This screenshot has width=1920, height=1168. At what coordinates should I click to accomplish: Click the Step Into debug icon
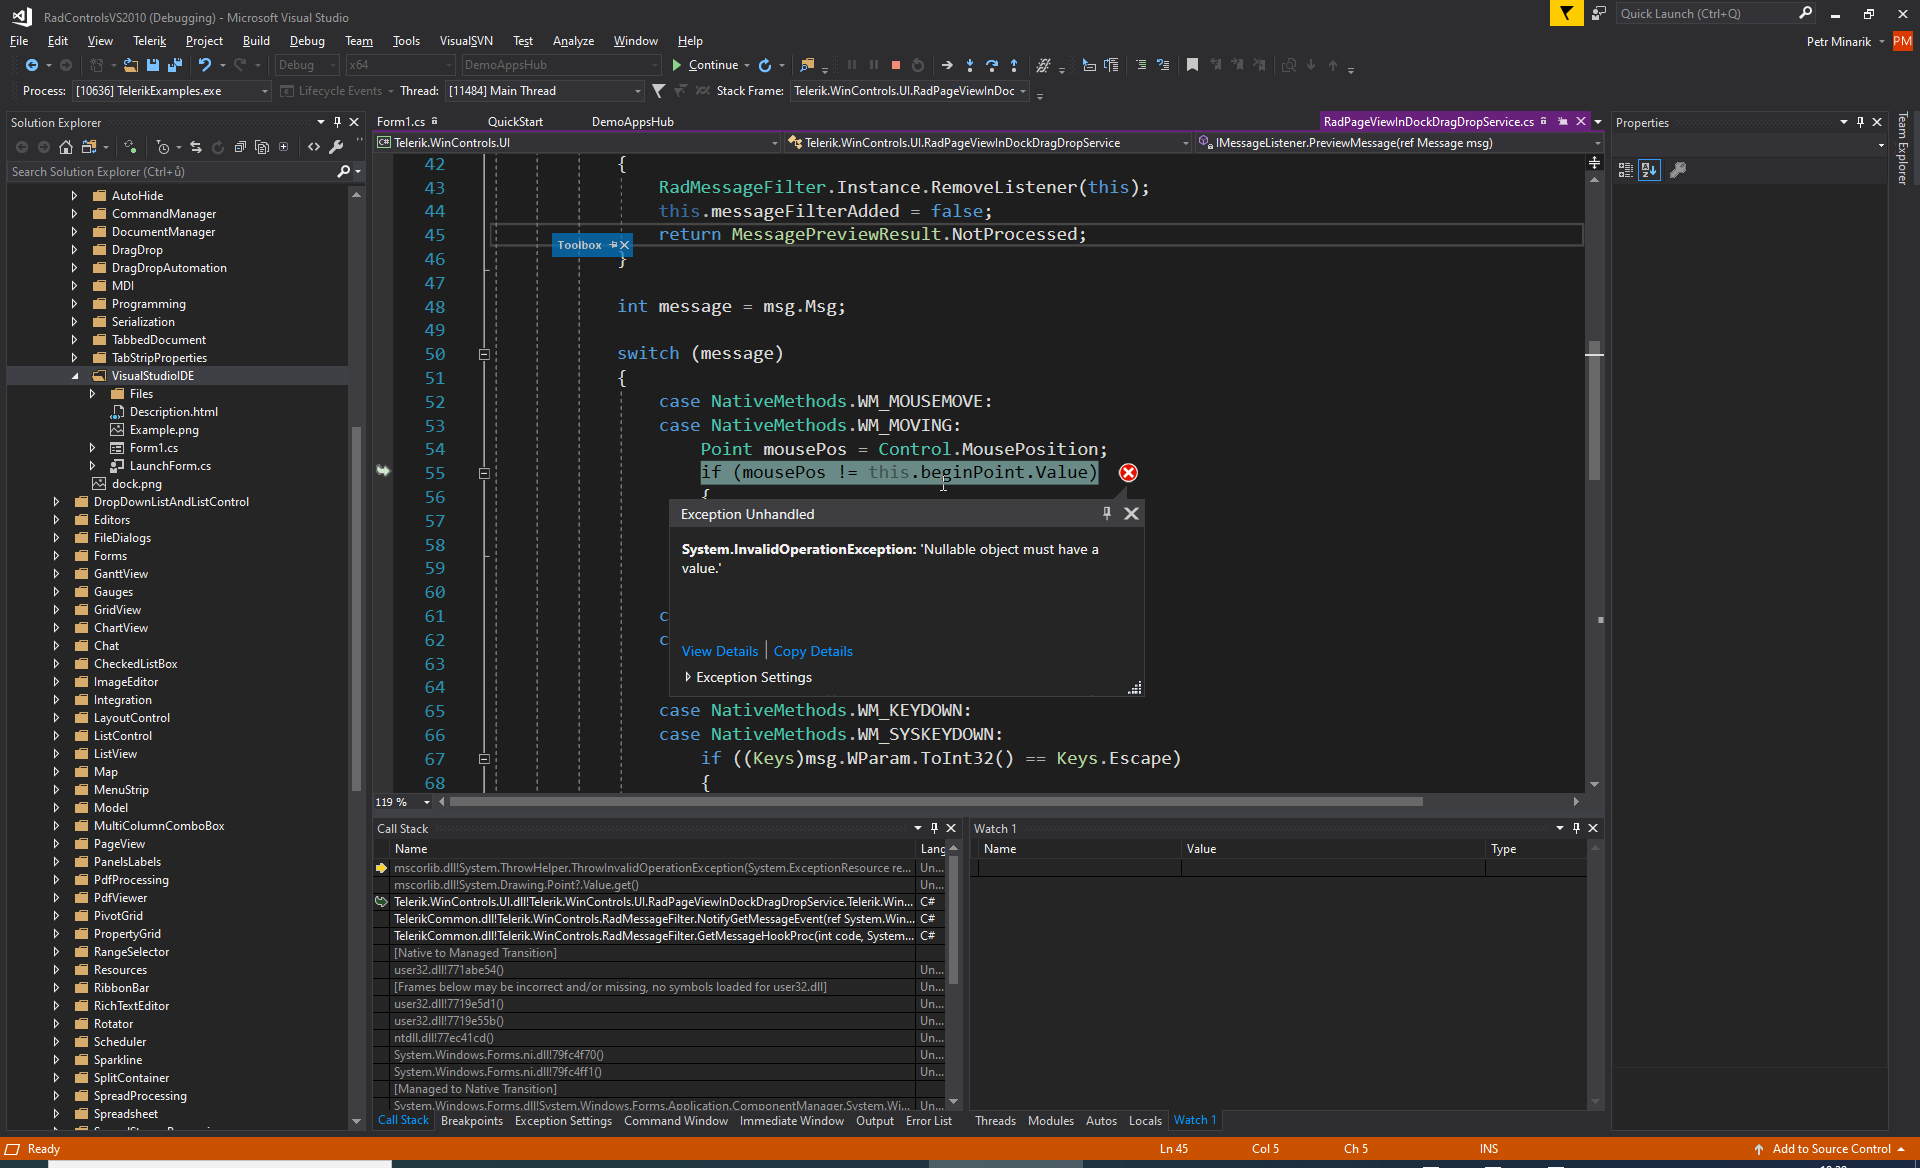click(x=970, y=65)
